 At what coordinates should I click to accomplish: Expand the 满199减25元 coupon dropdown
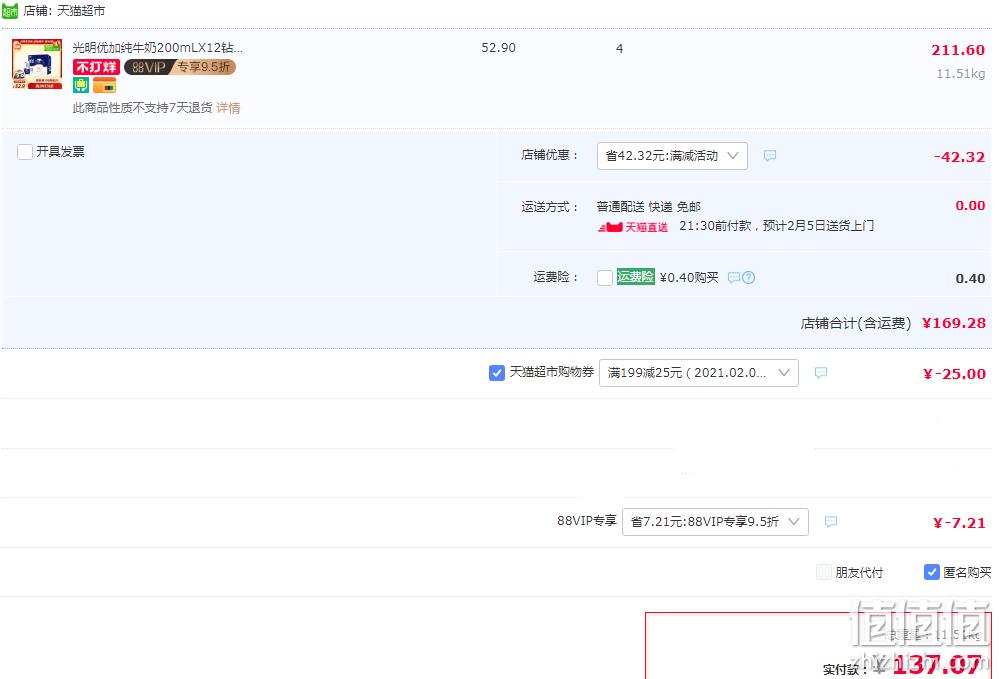(x=698, y=373)
